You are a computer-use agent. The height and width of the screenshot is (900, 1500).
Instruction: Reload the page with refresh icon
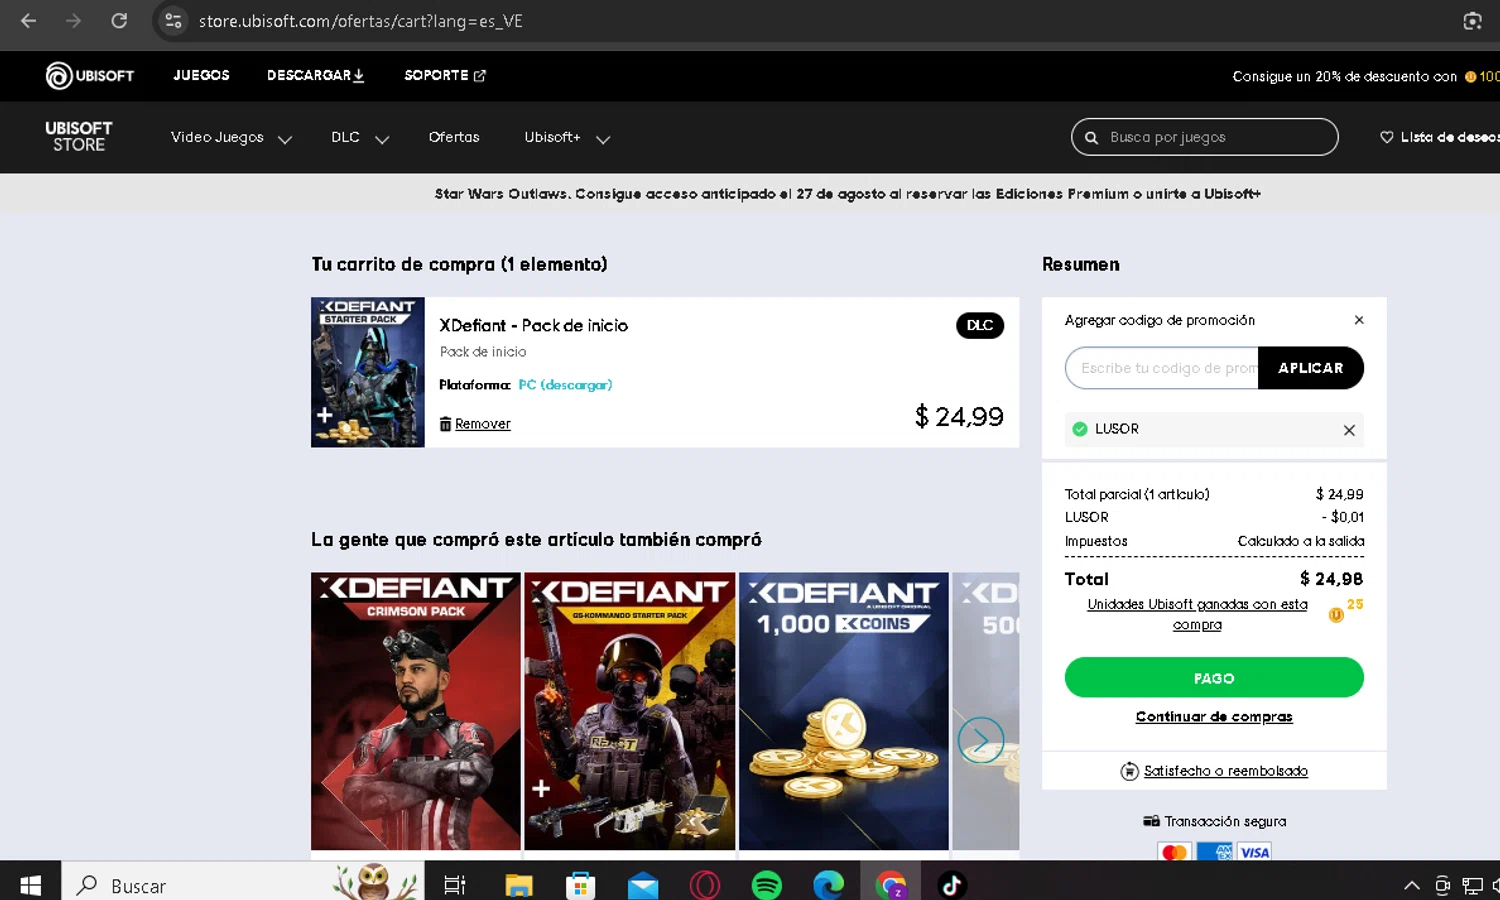(x=119, y=21)
